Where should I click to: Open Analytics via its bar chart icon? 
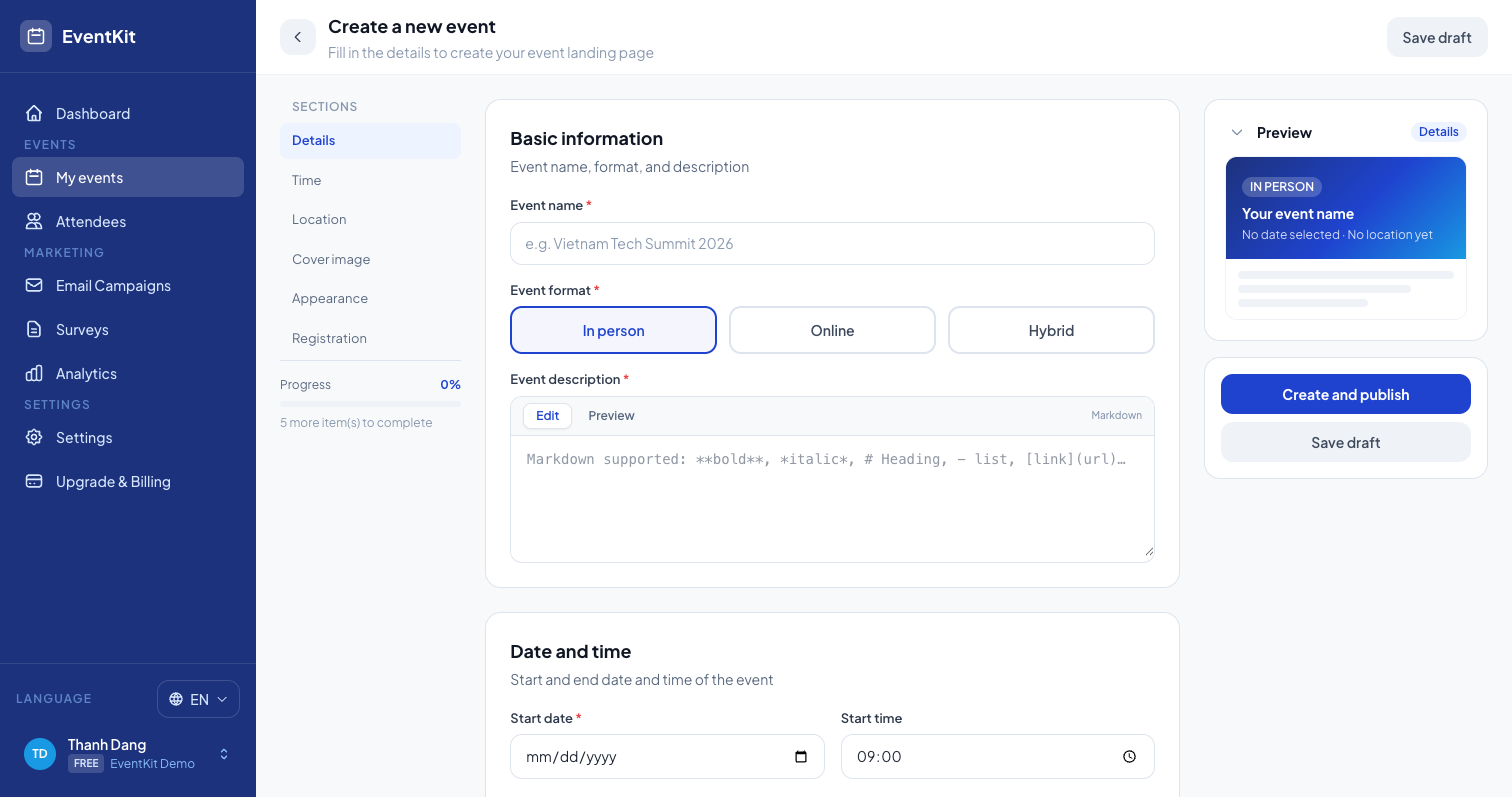(x=34, y=373)
